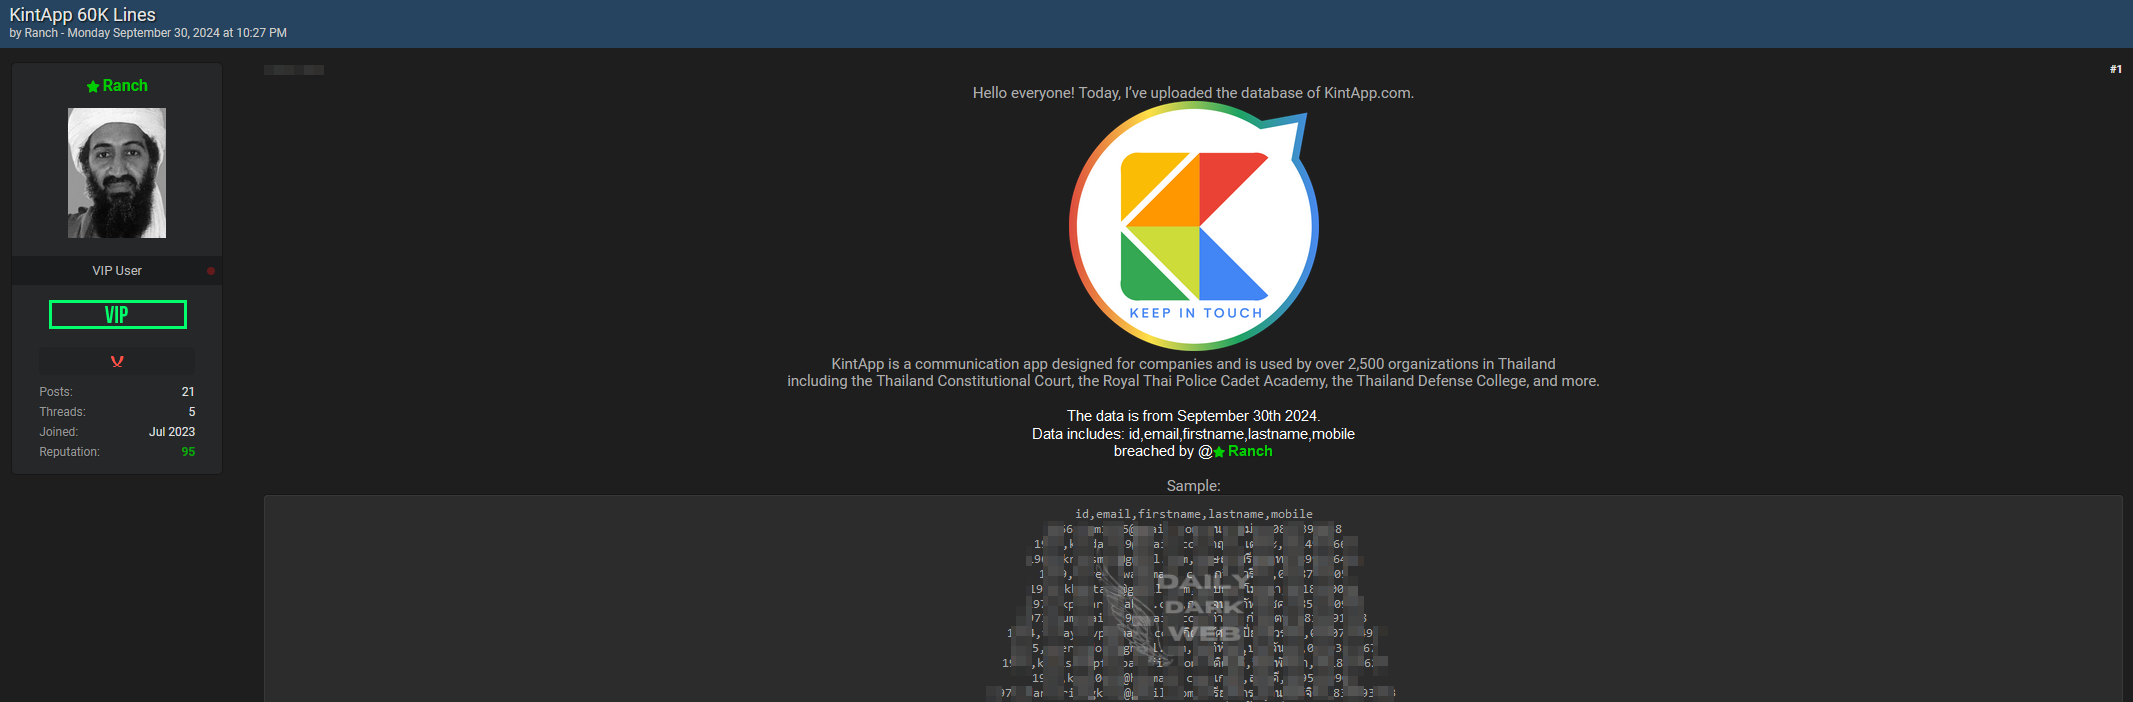
Task: Click the VIP User title text
Action: point(117,271)
